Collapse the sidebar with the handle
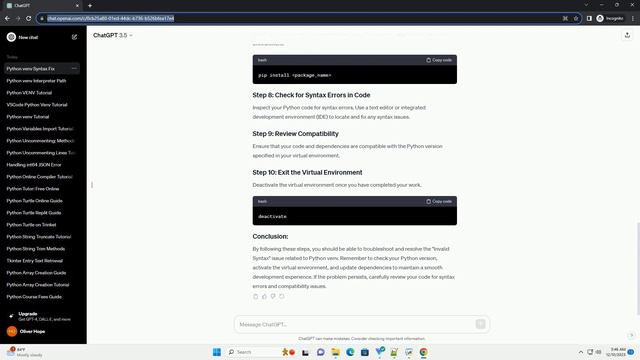This screenshot has width=640, height=360. click(x=92, y=185)
